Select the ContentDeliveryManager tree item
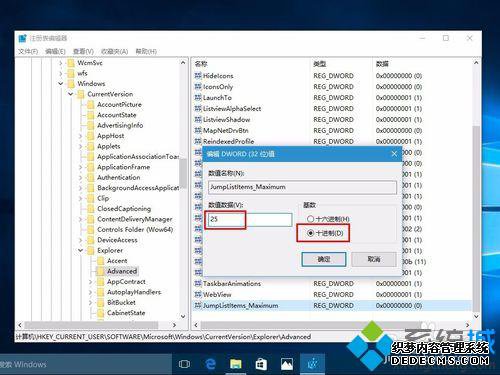Screen dimensions: 500x375 [135, 219]
